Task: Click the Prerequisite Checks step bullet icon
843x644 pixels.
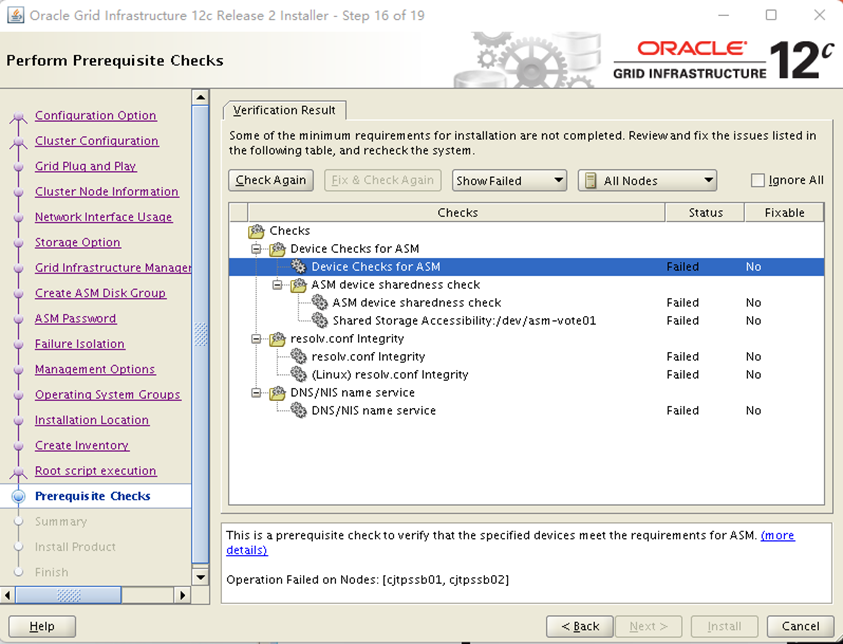Action: [18, 496]
